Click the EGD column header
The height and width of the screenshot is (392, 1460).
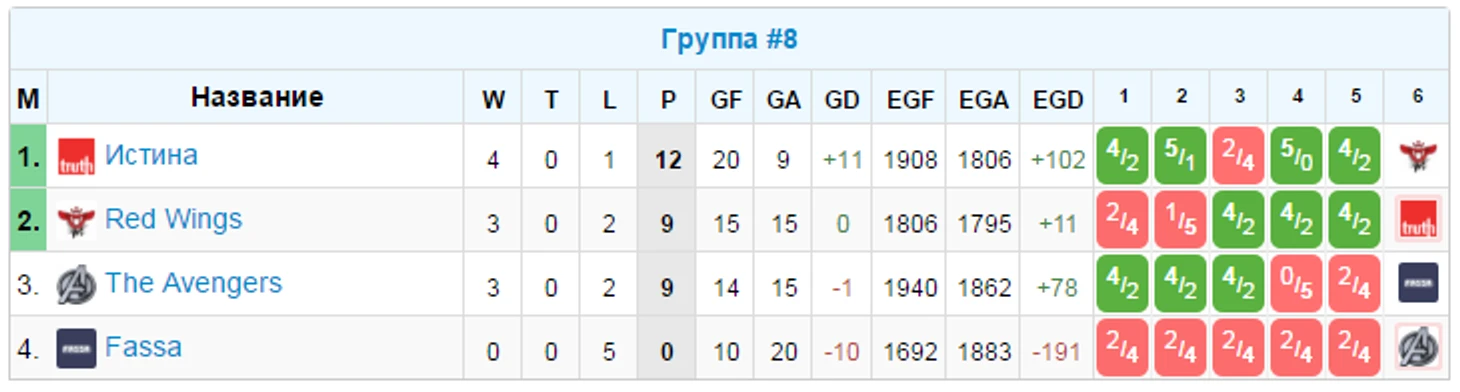1058,99
